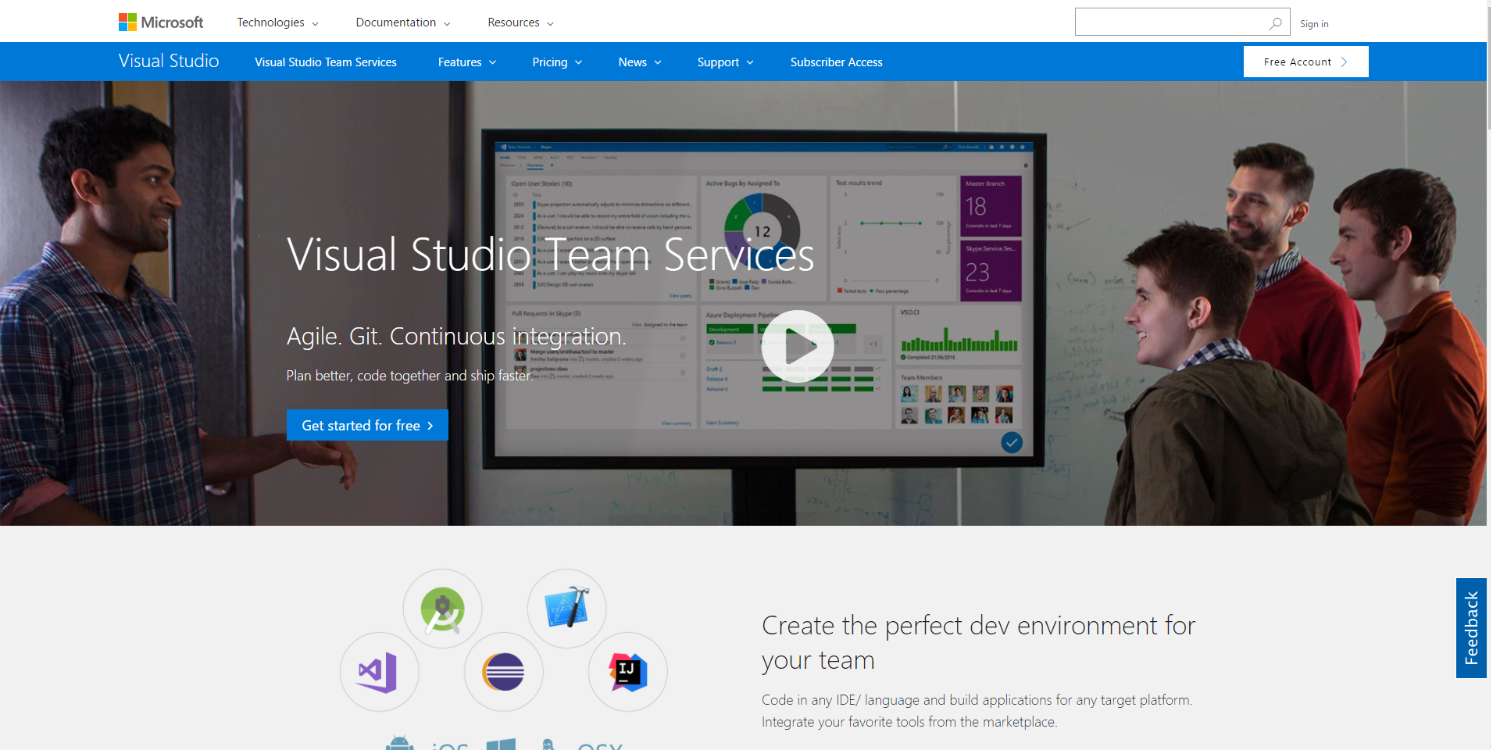The image size is (1491, 750).
Task: Open the Support menu
Action: pyautogui.click(x=726, y=62)
